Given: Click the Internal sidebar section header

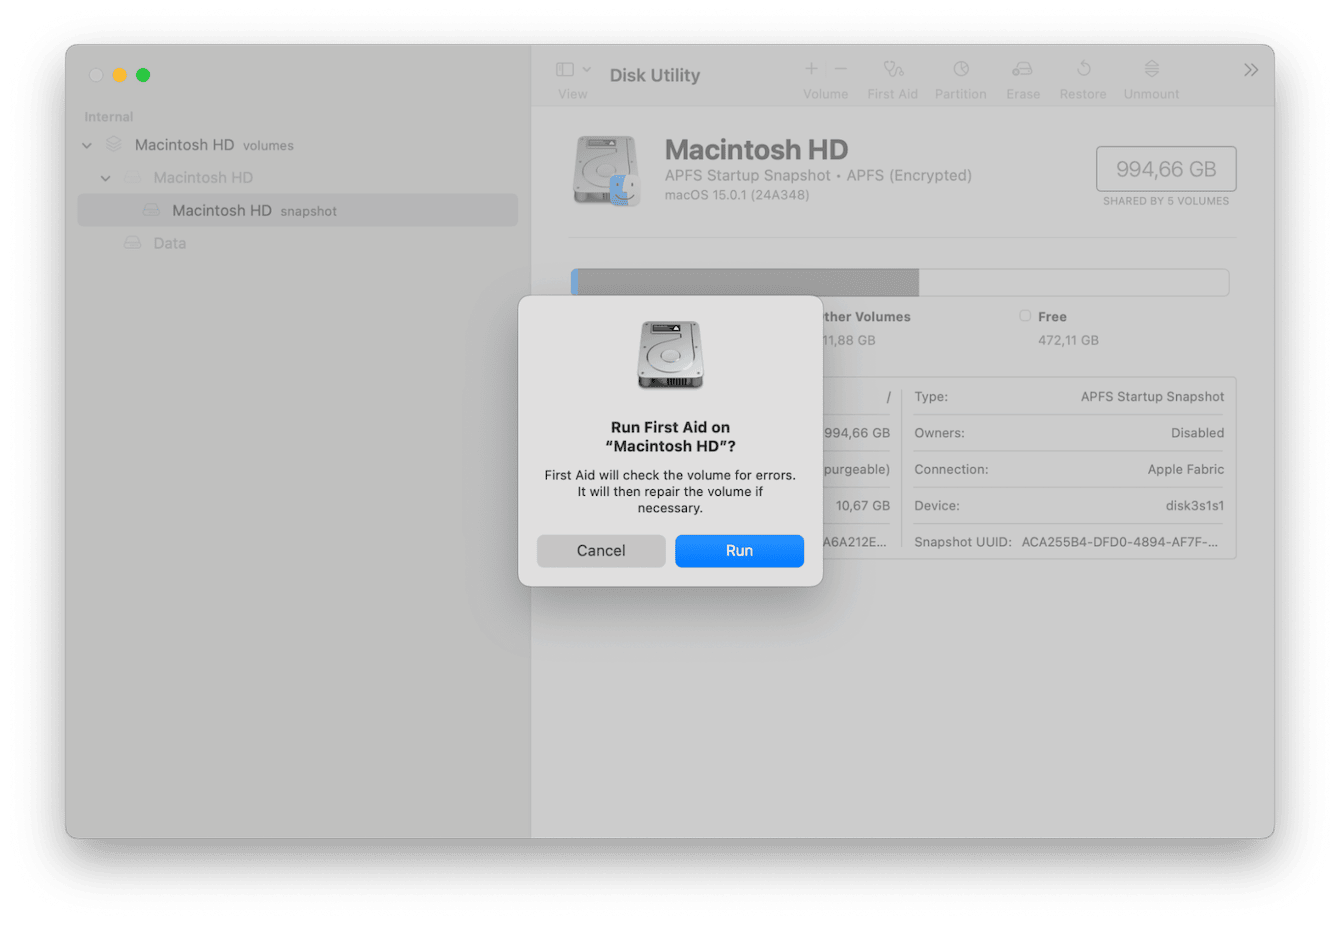Looking at the screenshot, I should point(109,117).
